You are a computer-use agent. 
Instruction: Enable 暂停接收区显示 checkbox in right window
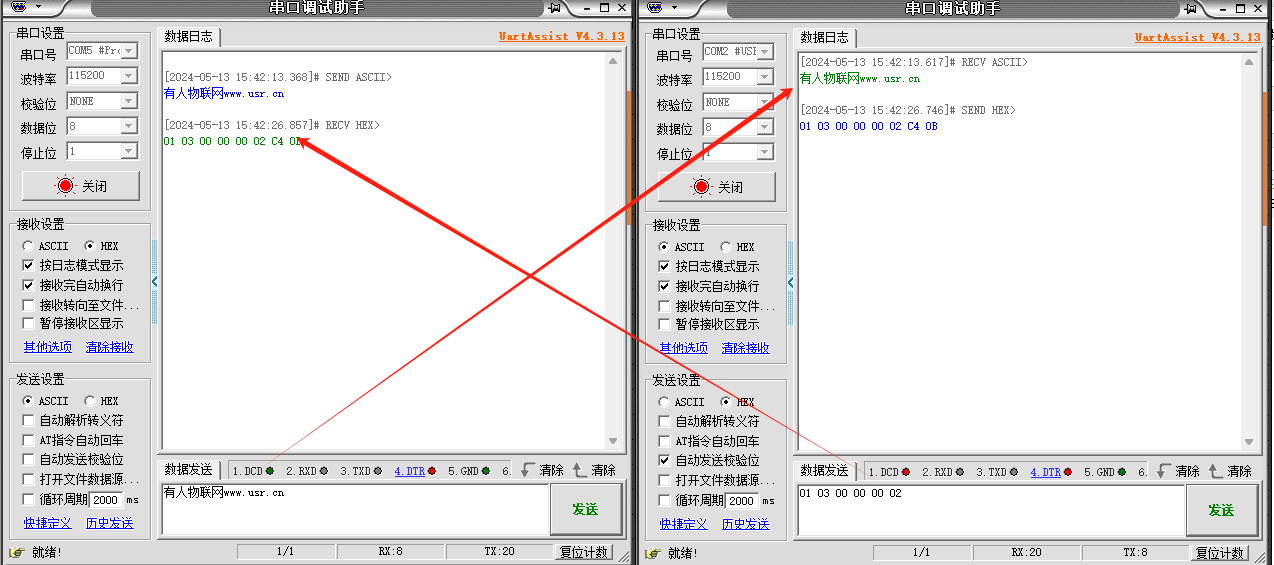tap(665, 324)
